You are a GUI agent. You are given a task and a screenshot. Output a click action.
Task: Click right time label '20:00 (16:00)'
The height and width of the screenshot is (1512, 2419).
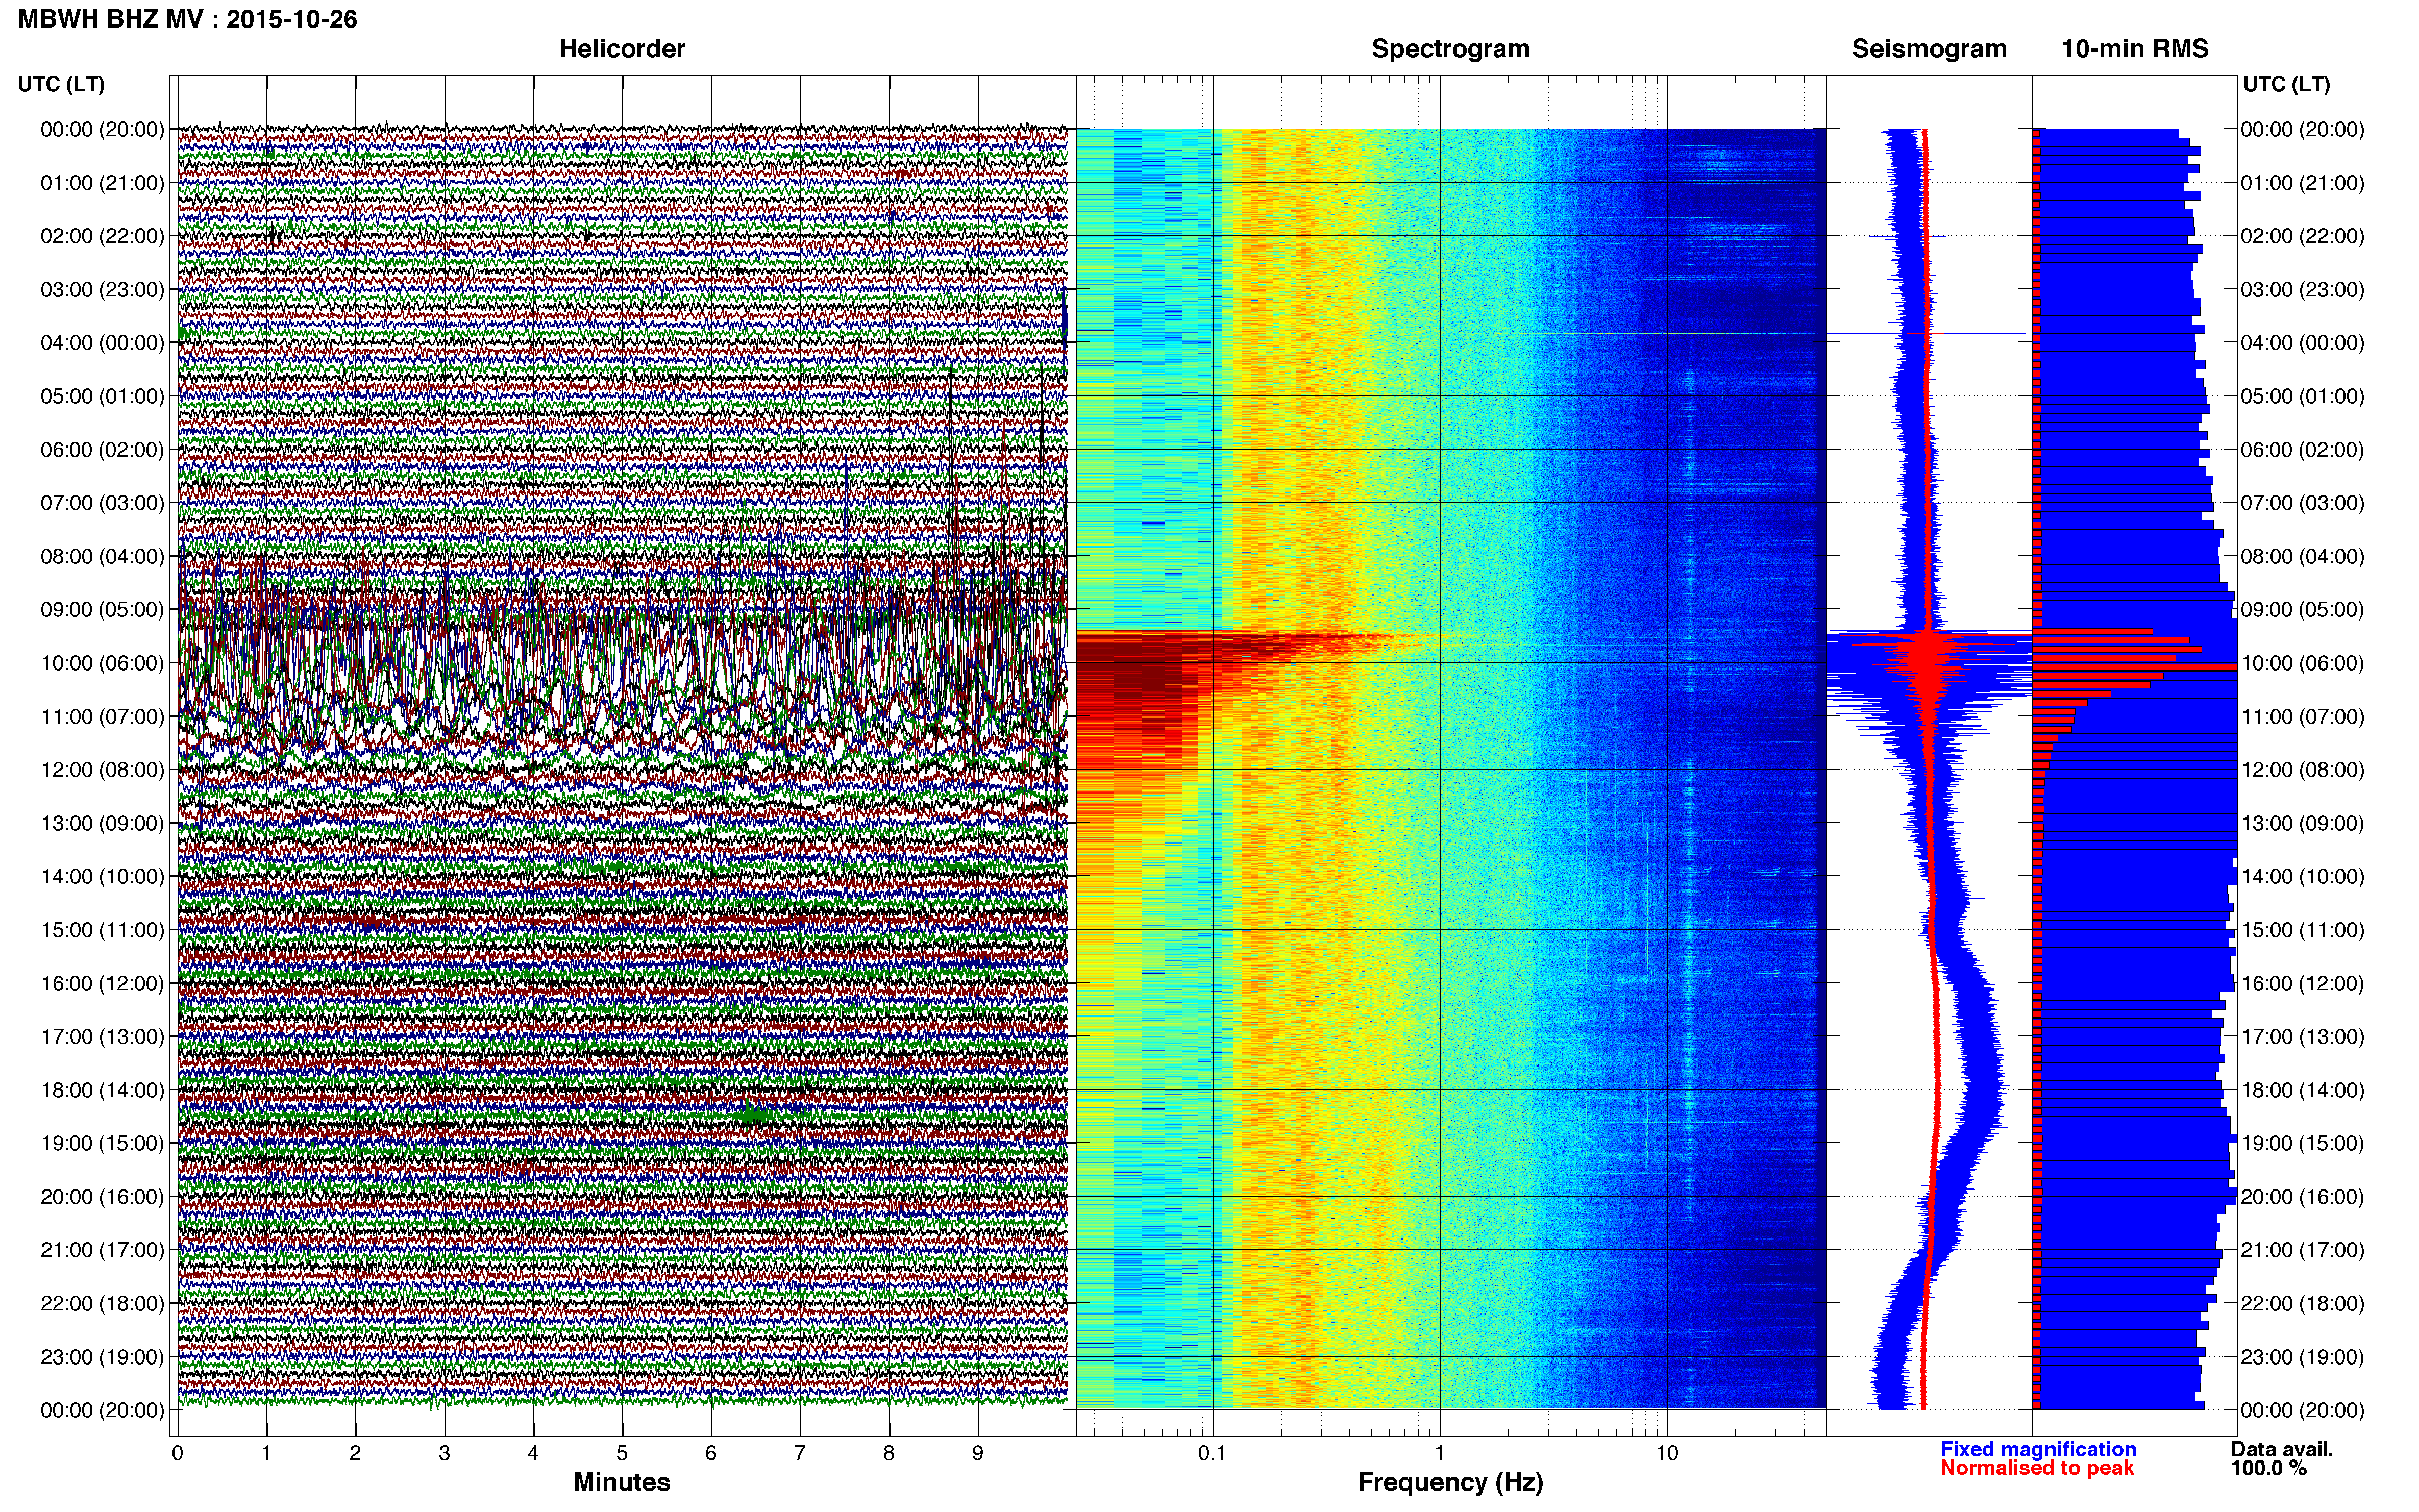click(x=2302, y=1197)
